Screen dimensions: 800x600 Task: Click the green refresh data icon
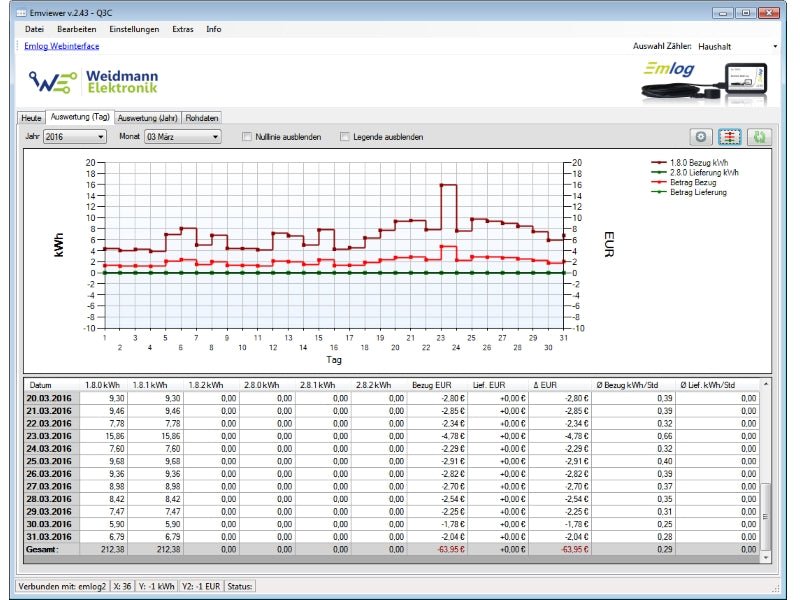(758, 136)
